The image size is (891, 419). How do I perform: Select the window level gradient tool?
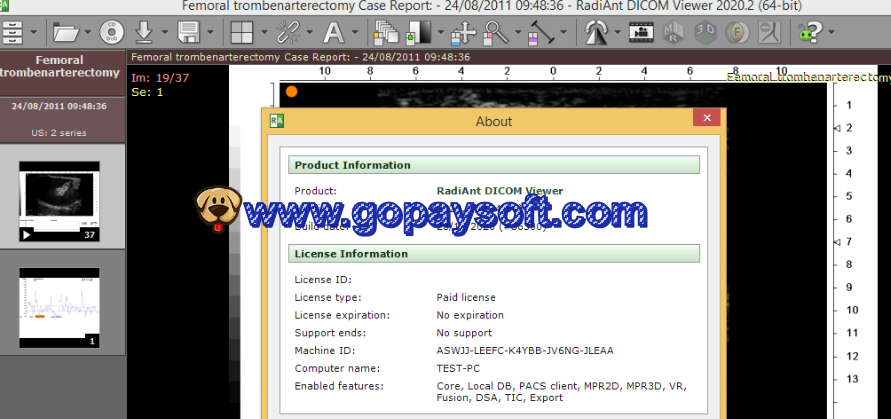tap(419, 32)
